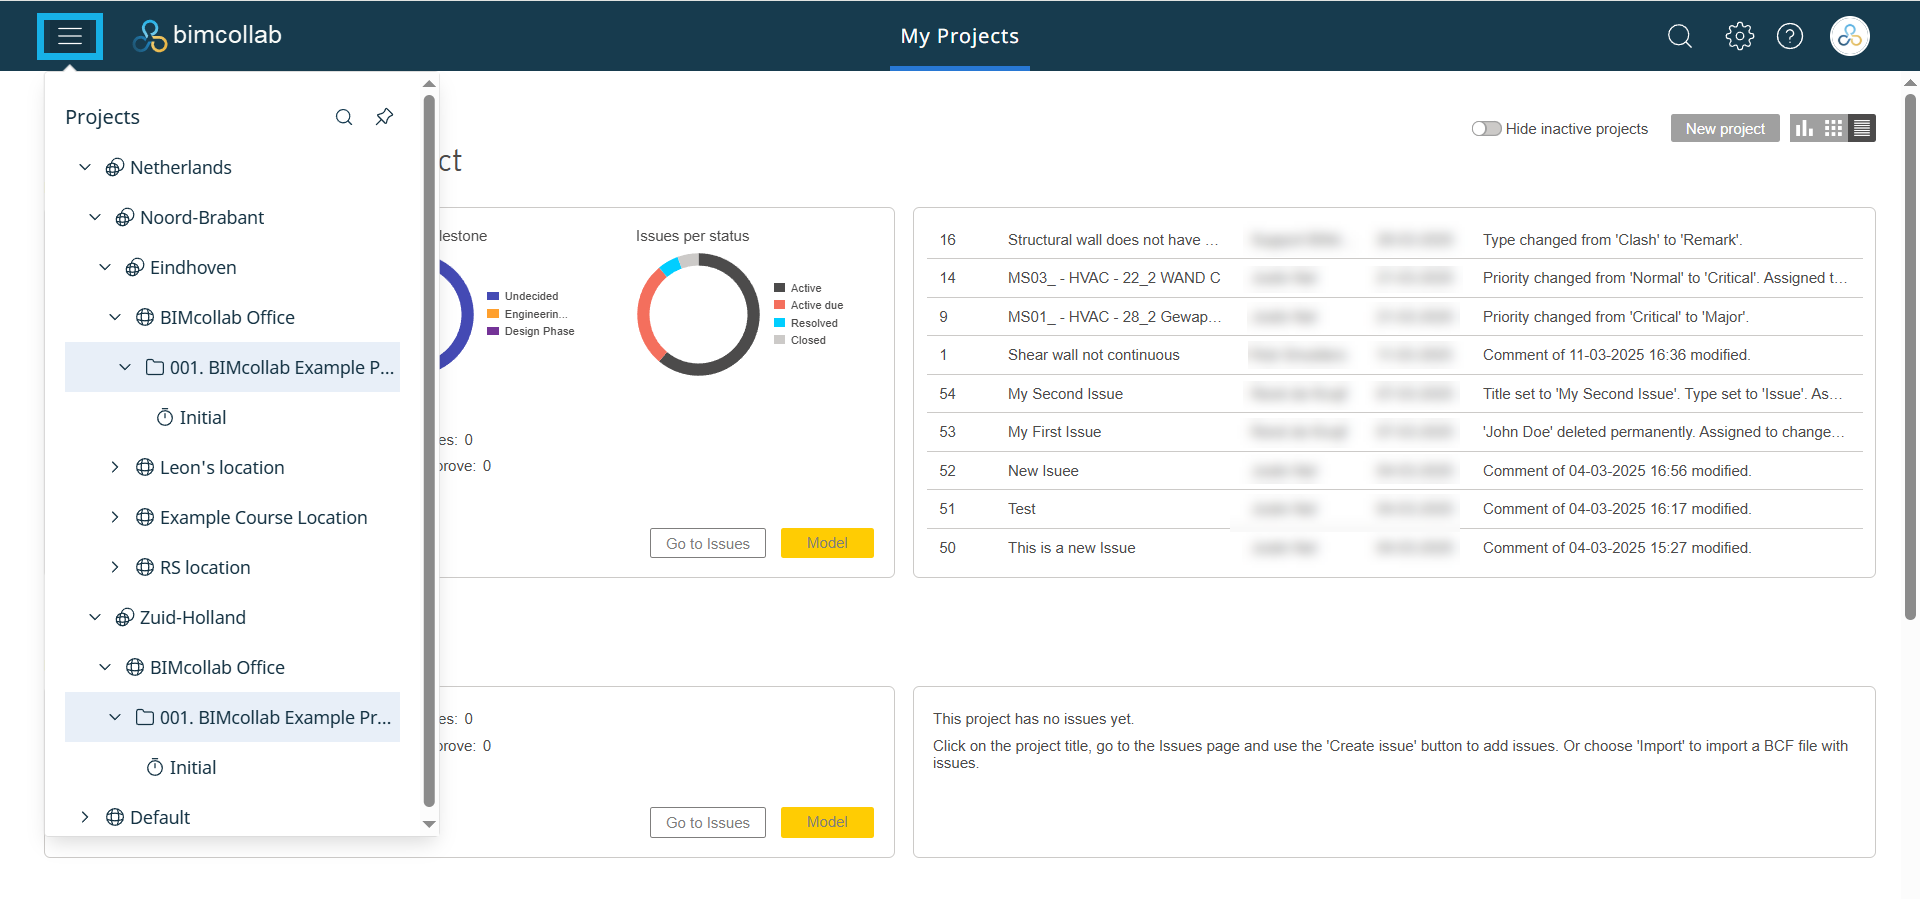Open the user profile avatar
1920x899 pixels.
click(1850, 37)
